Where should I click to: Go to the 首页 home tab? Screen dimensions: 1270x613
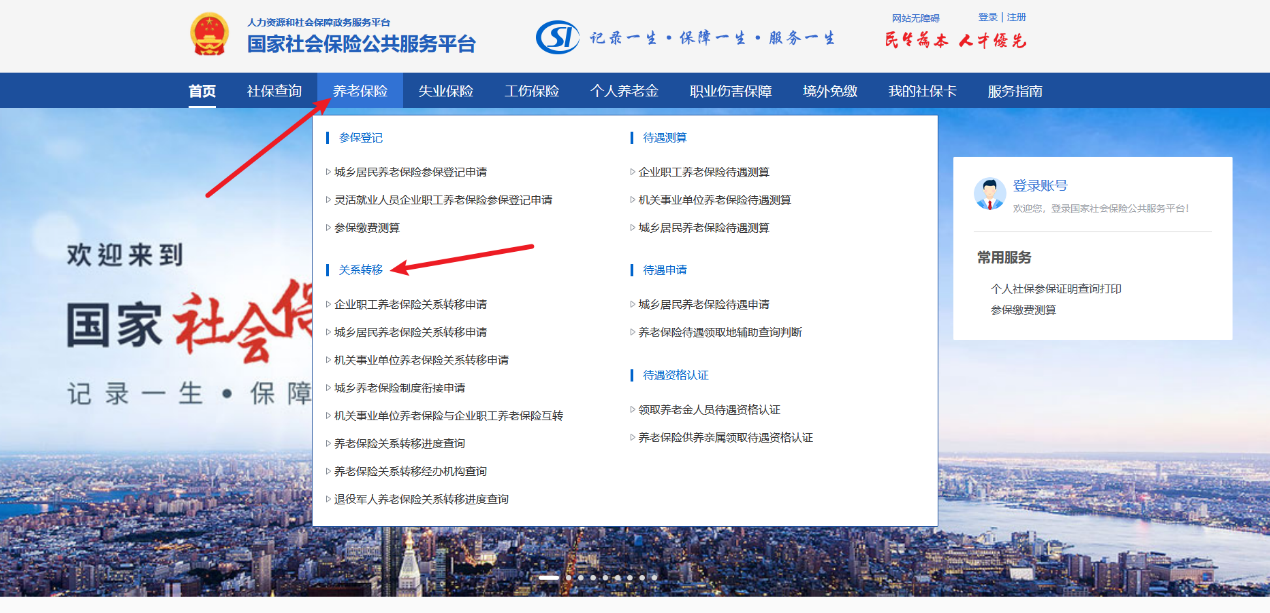(x=201, y=90)
